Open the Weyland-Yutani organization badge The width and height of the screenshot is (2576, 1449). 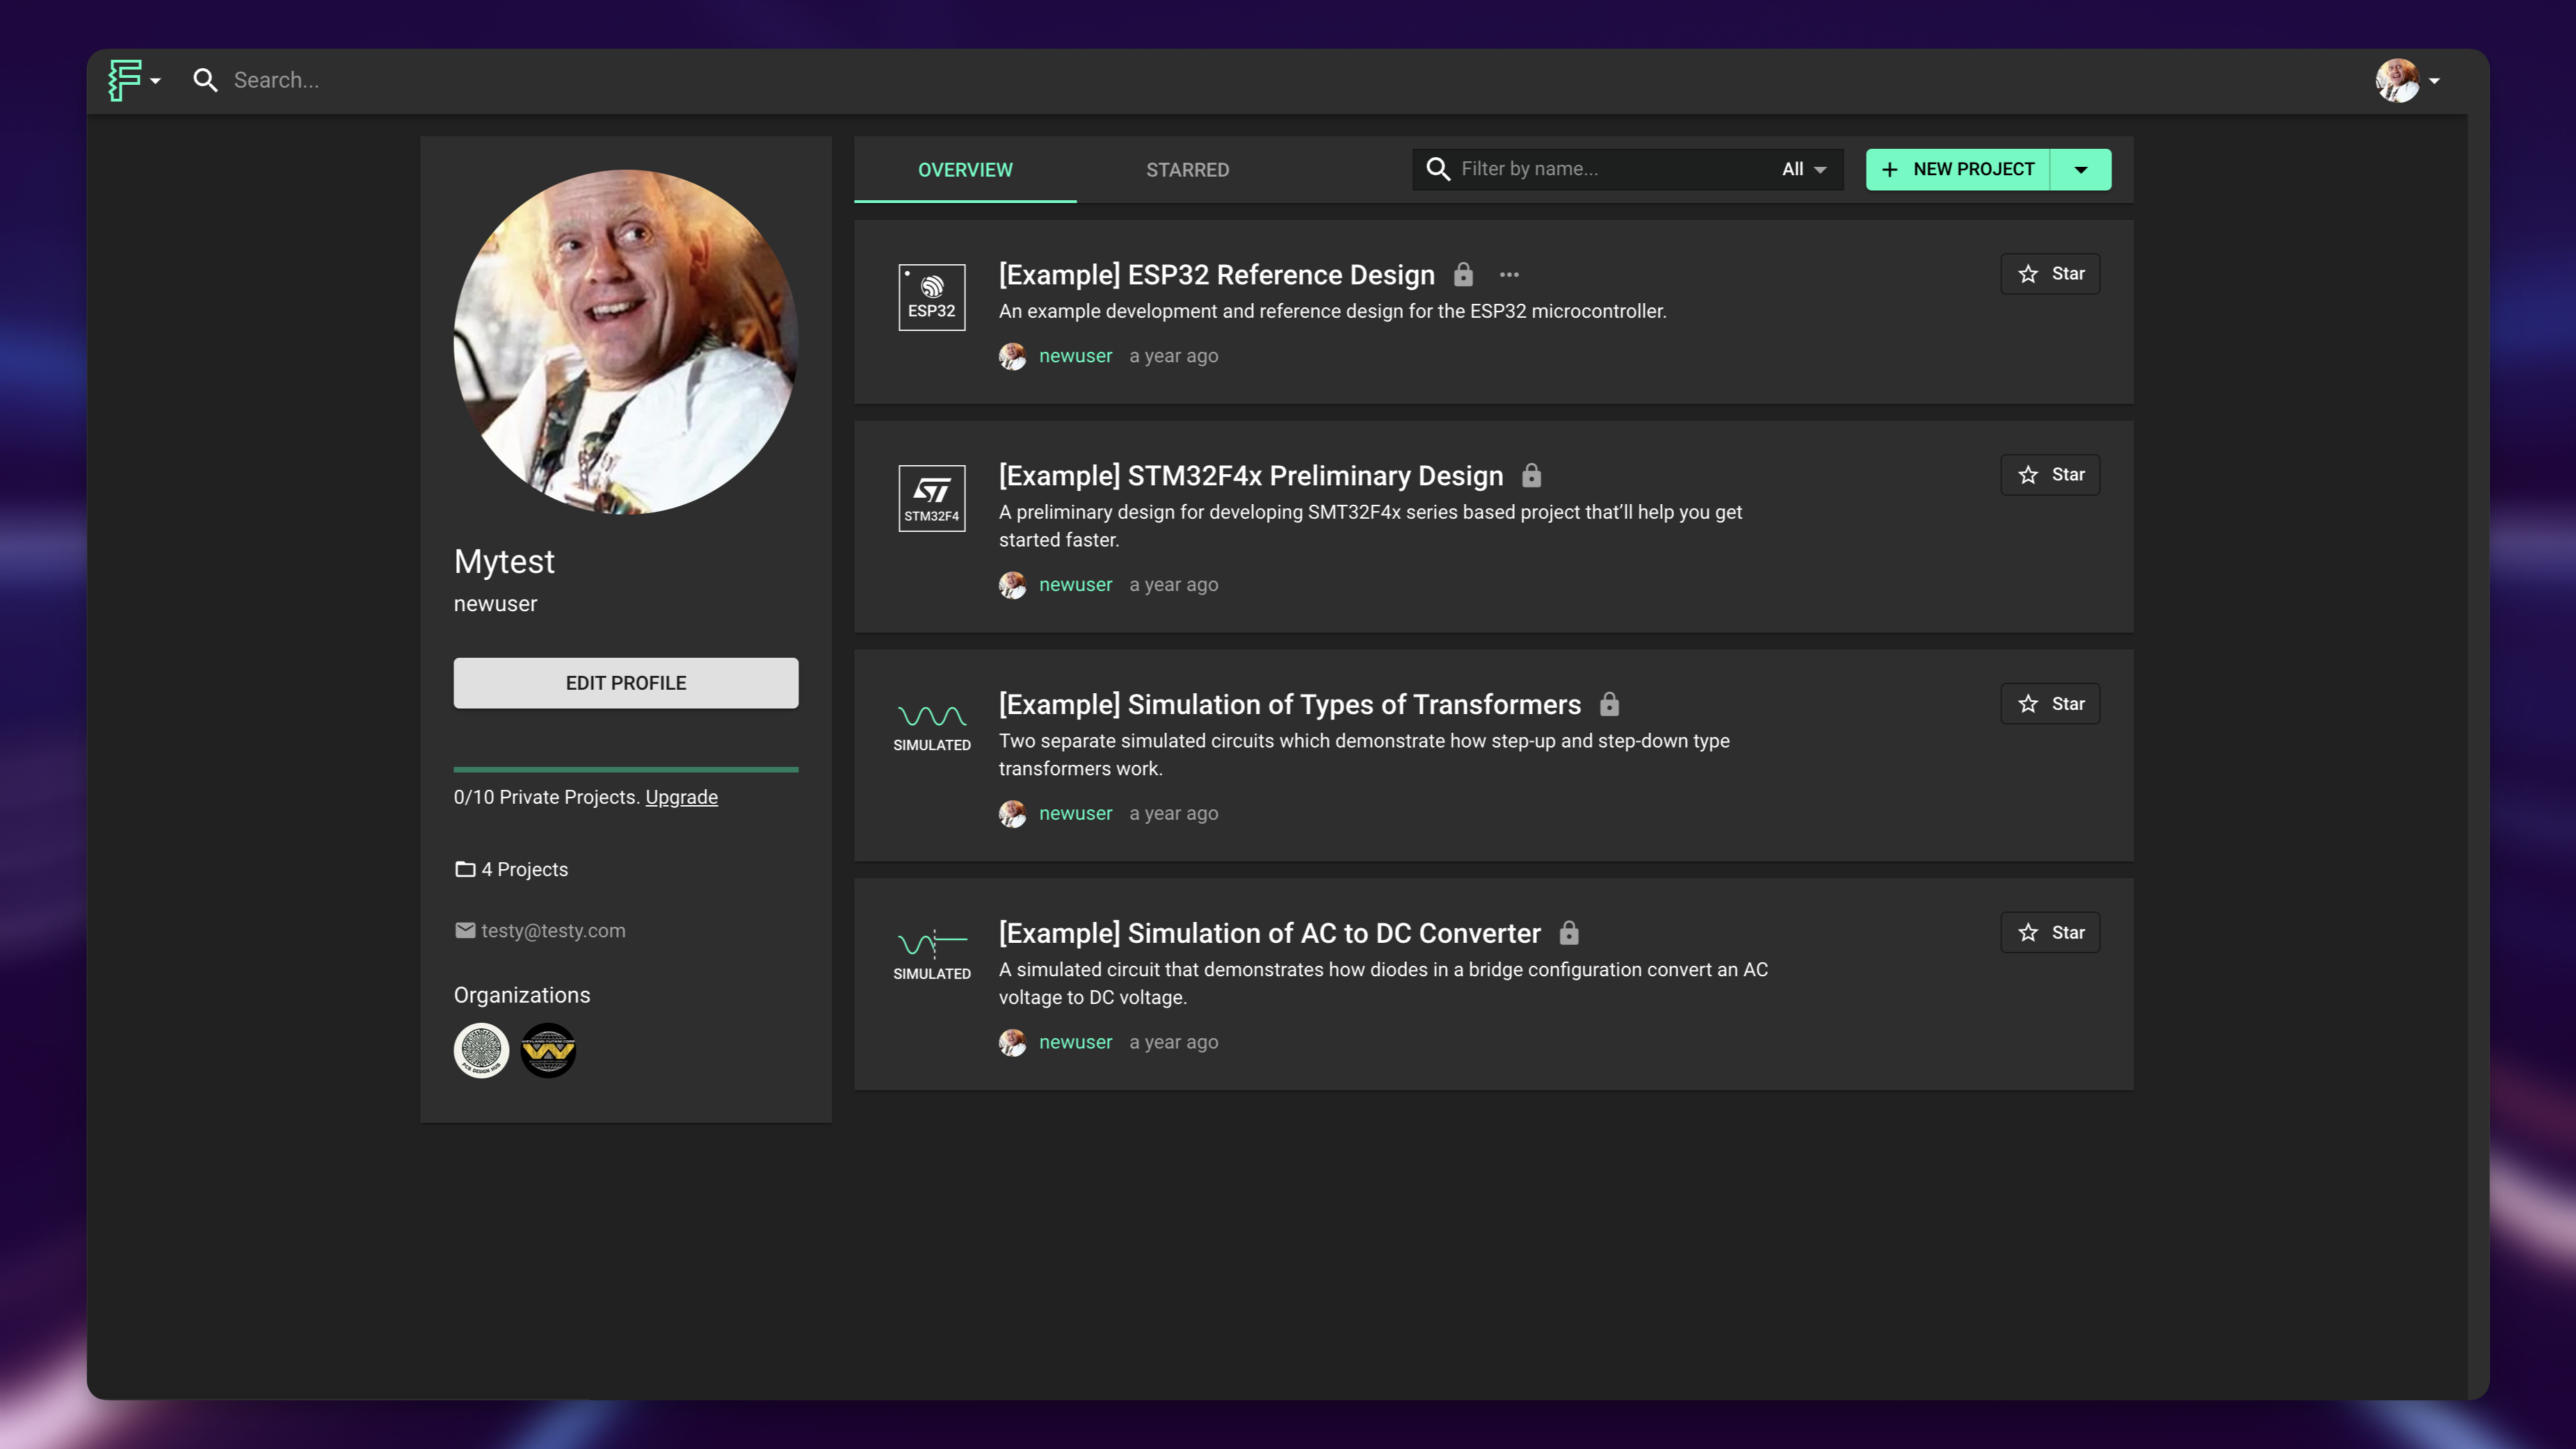(548, 1050)
